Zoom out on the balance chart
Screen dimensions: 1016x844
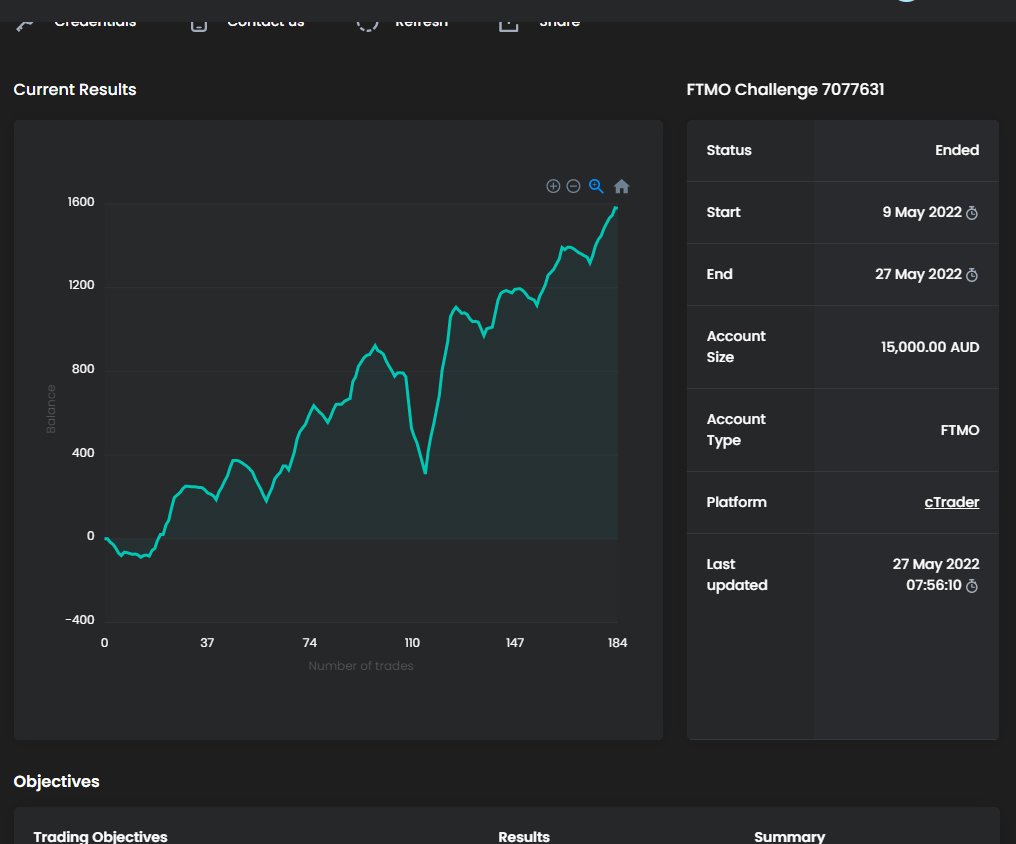(573, 186)
